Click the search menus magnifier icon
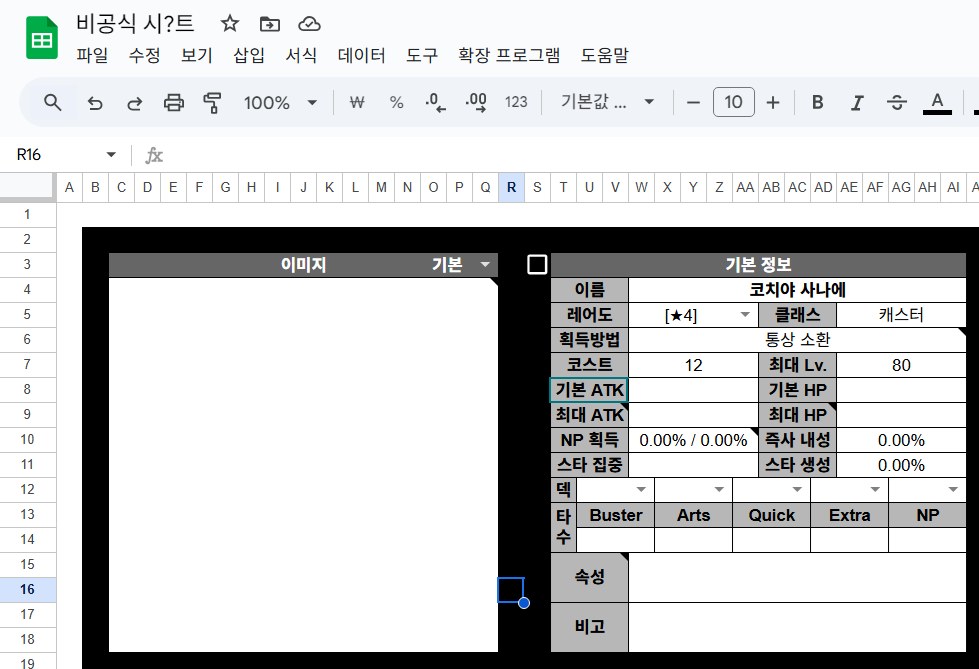This screenshot has height=669, width=979. click(53, 102)
